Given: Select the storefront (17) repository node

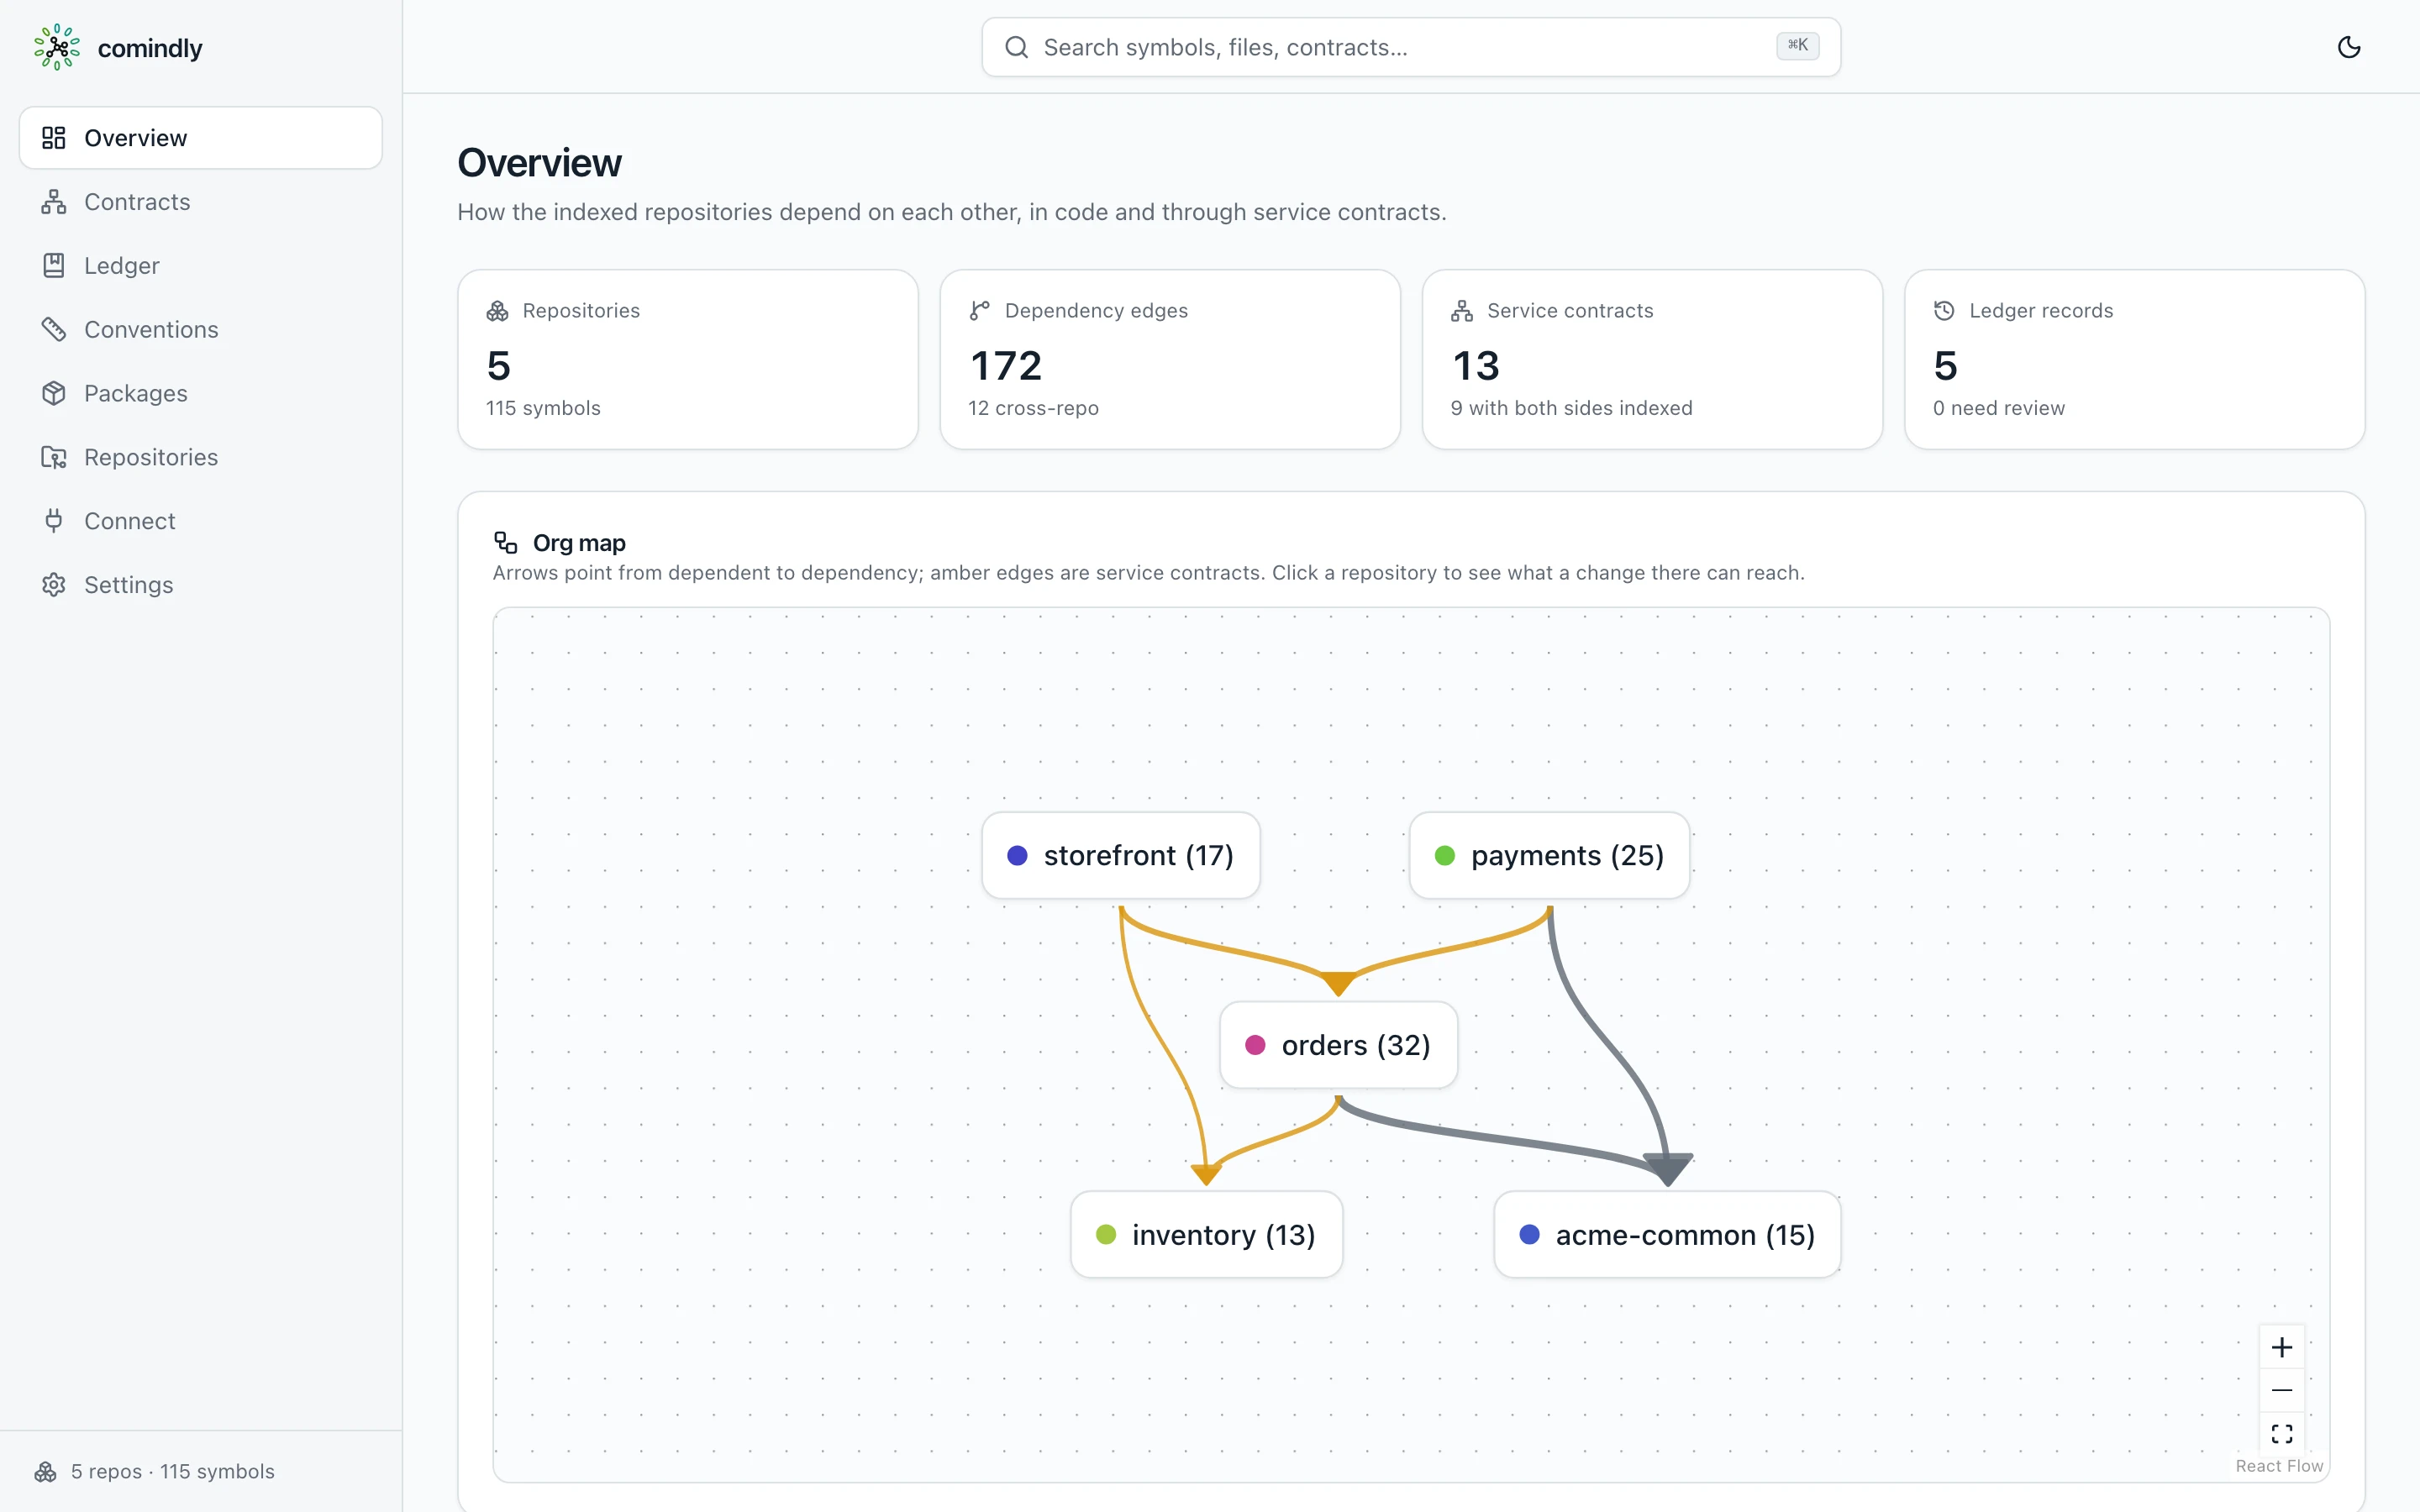Looking at the screenshot, I should click(1121, 856).
